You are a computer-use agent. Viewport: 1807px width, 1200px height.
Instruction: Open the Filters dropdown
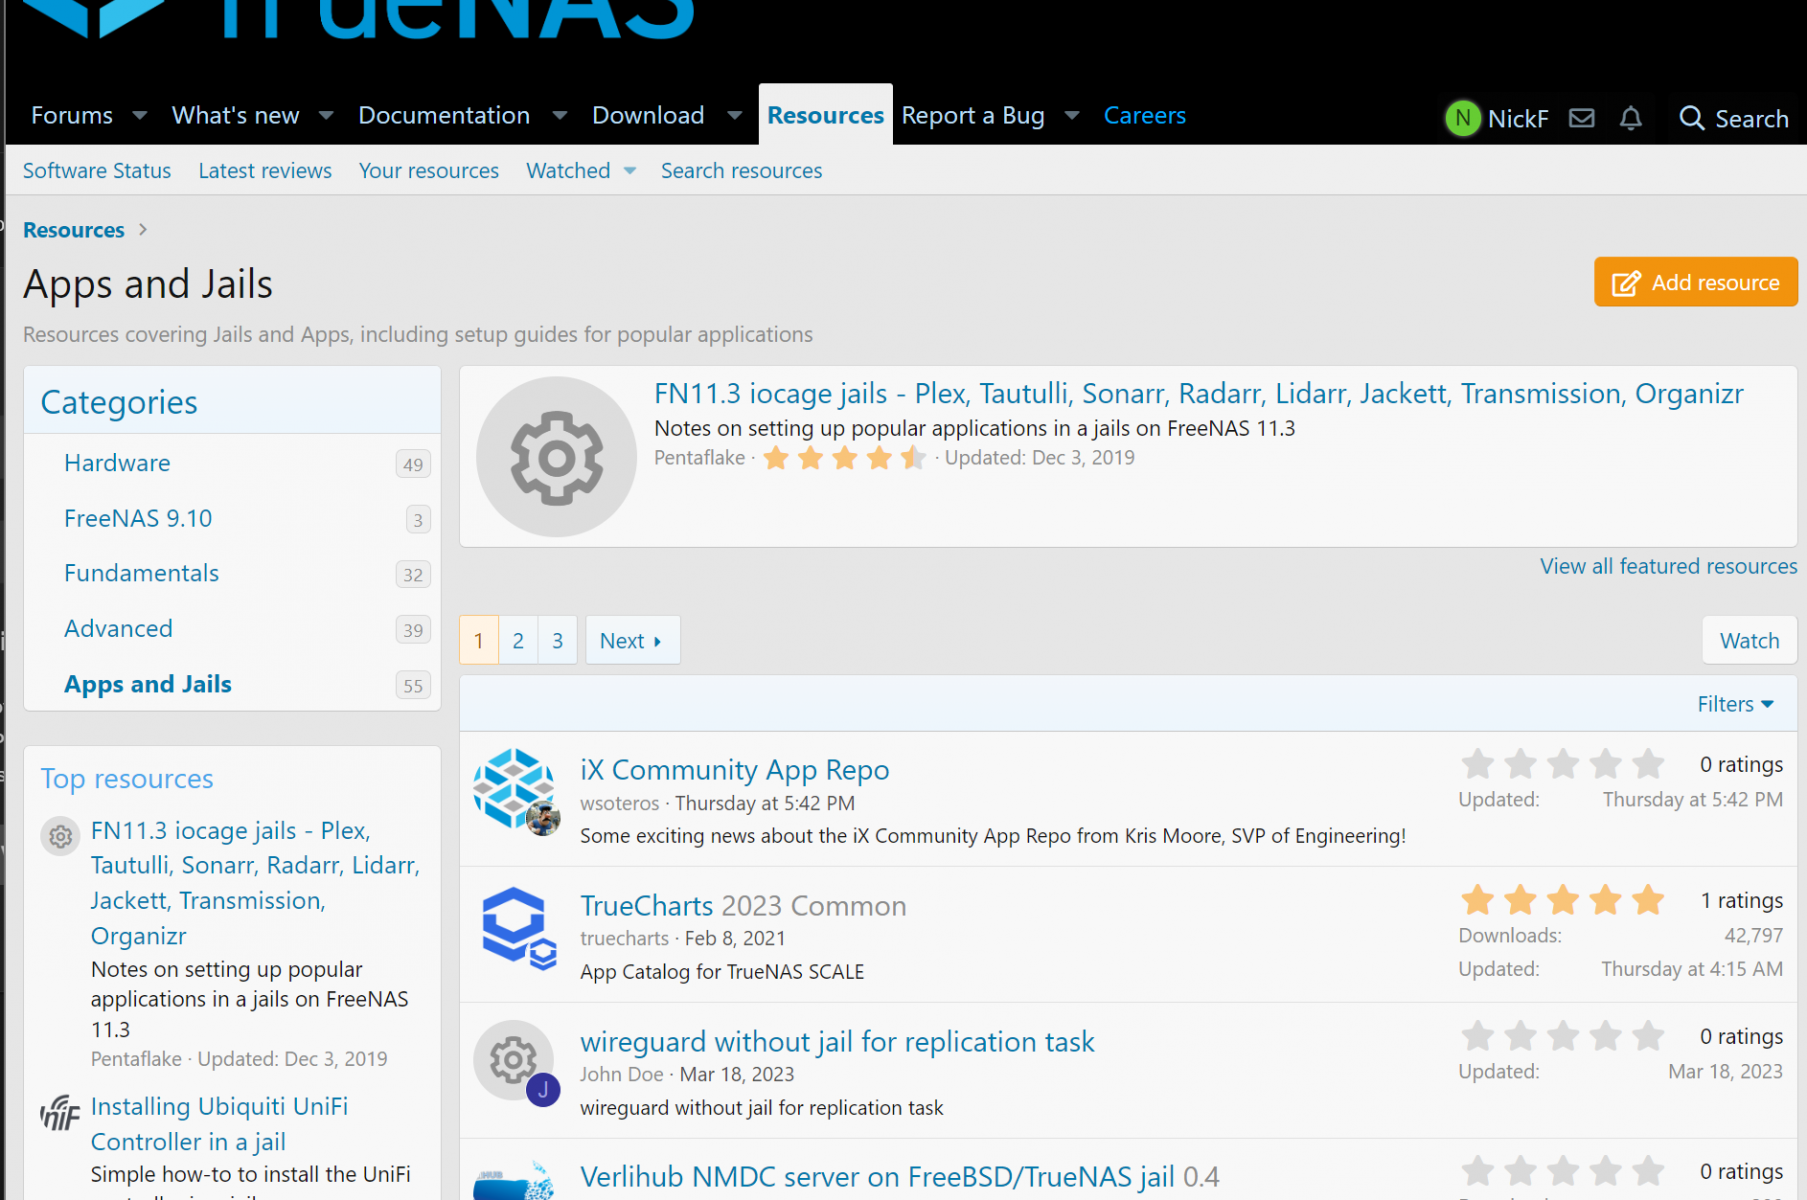coord(1735,704)
